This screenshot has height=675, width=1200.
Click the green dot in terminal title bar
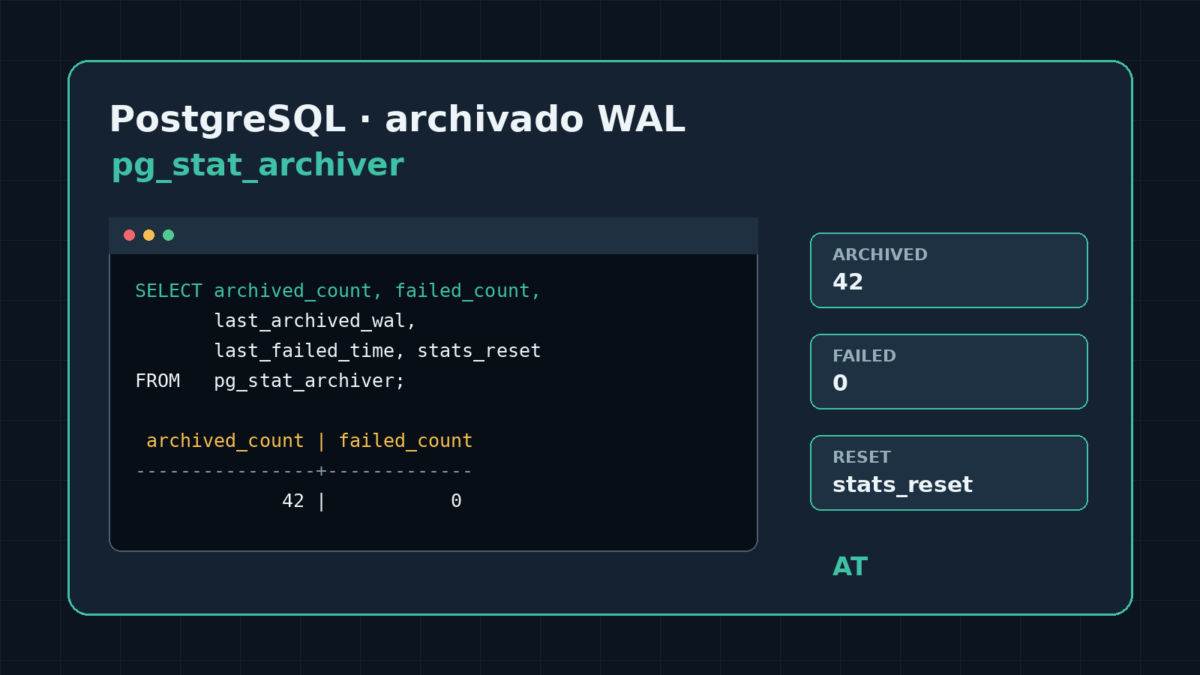168,235
